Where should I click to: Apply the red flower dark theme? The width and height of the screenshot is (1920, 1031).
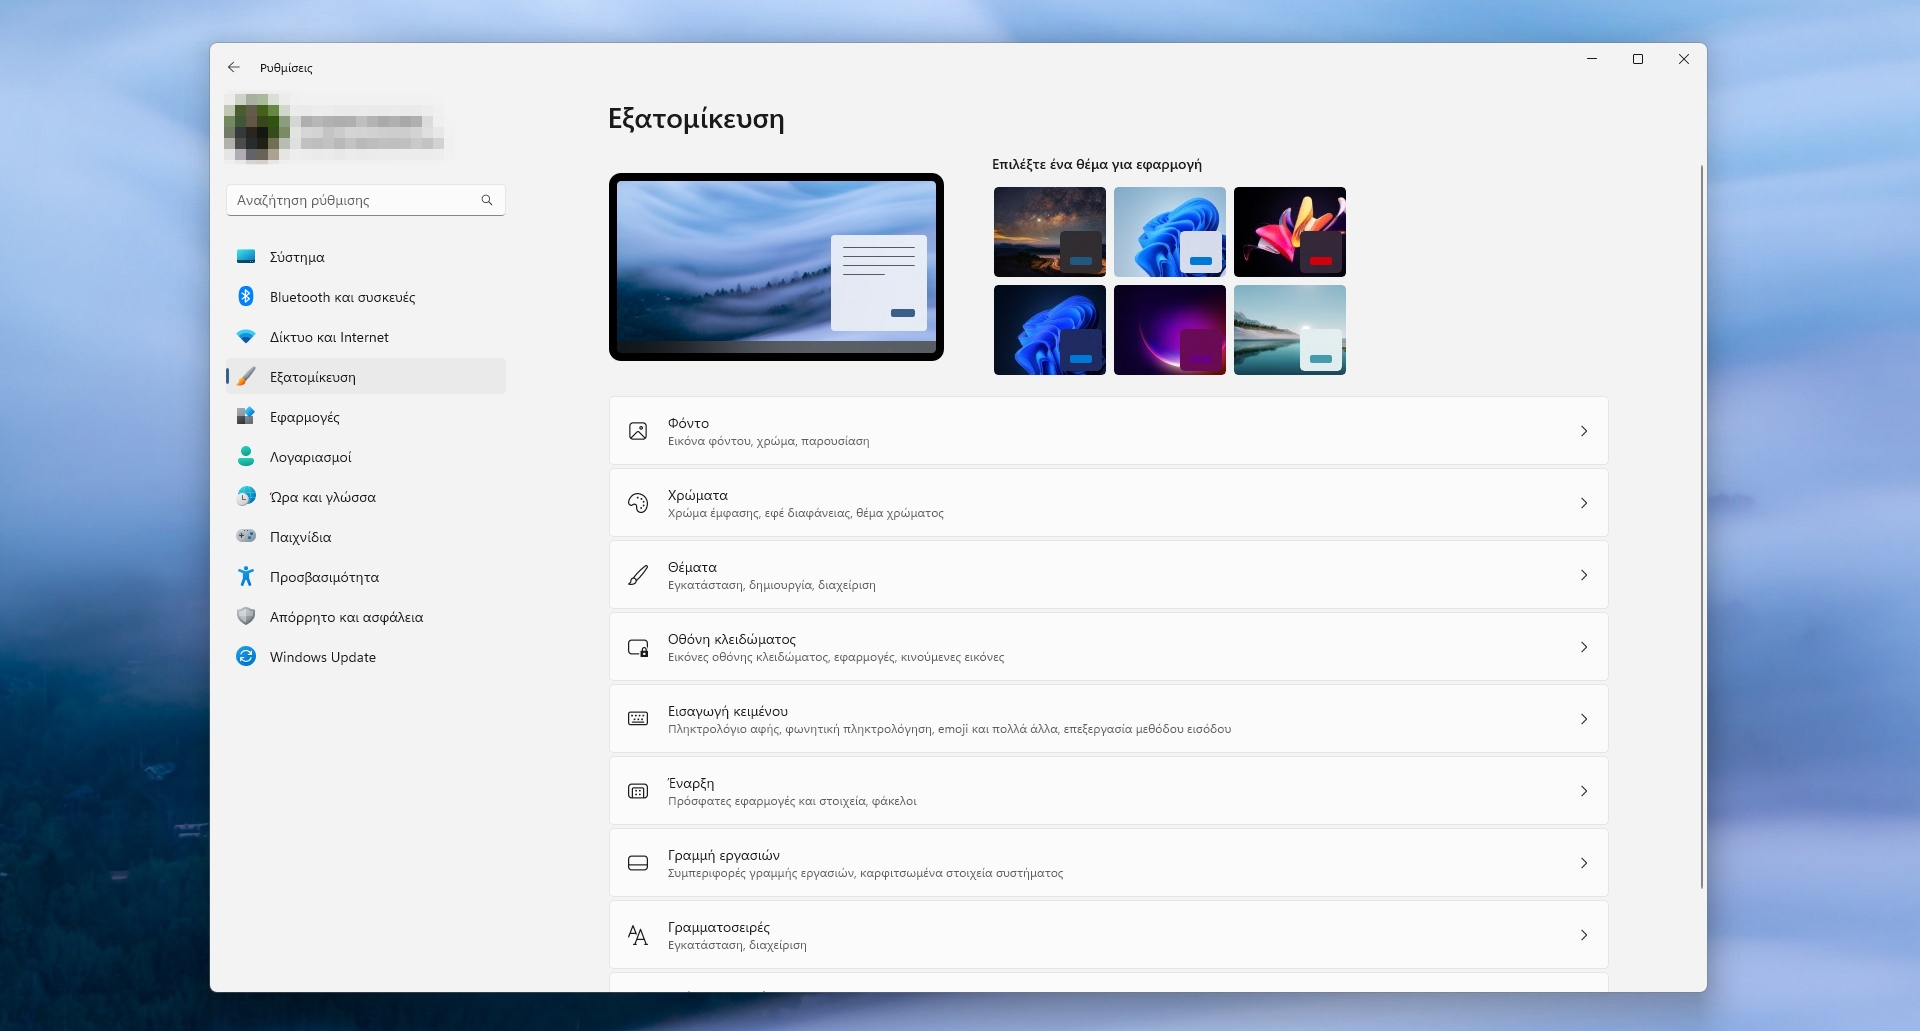pyautogui.click(x=1289, y=232)
